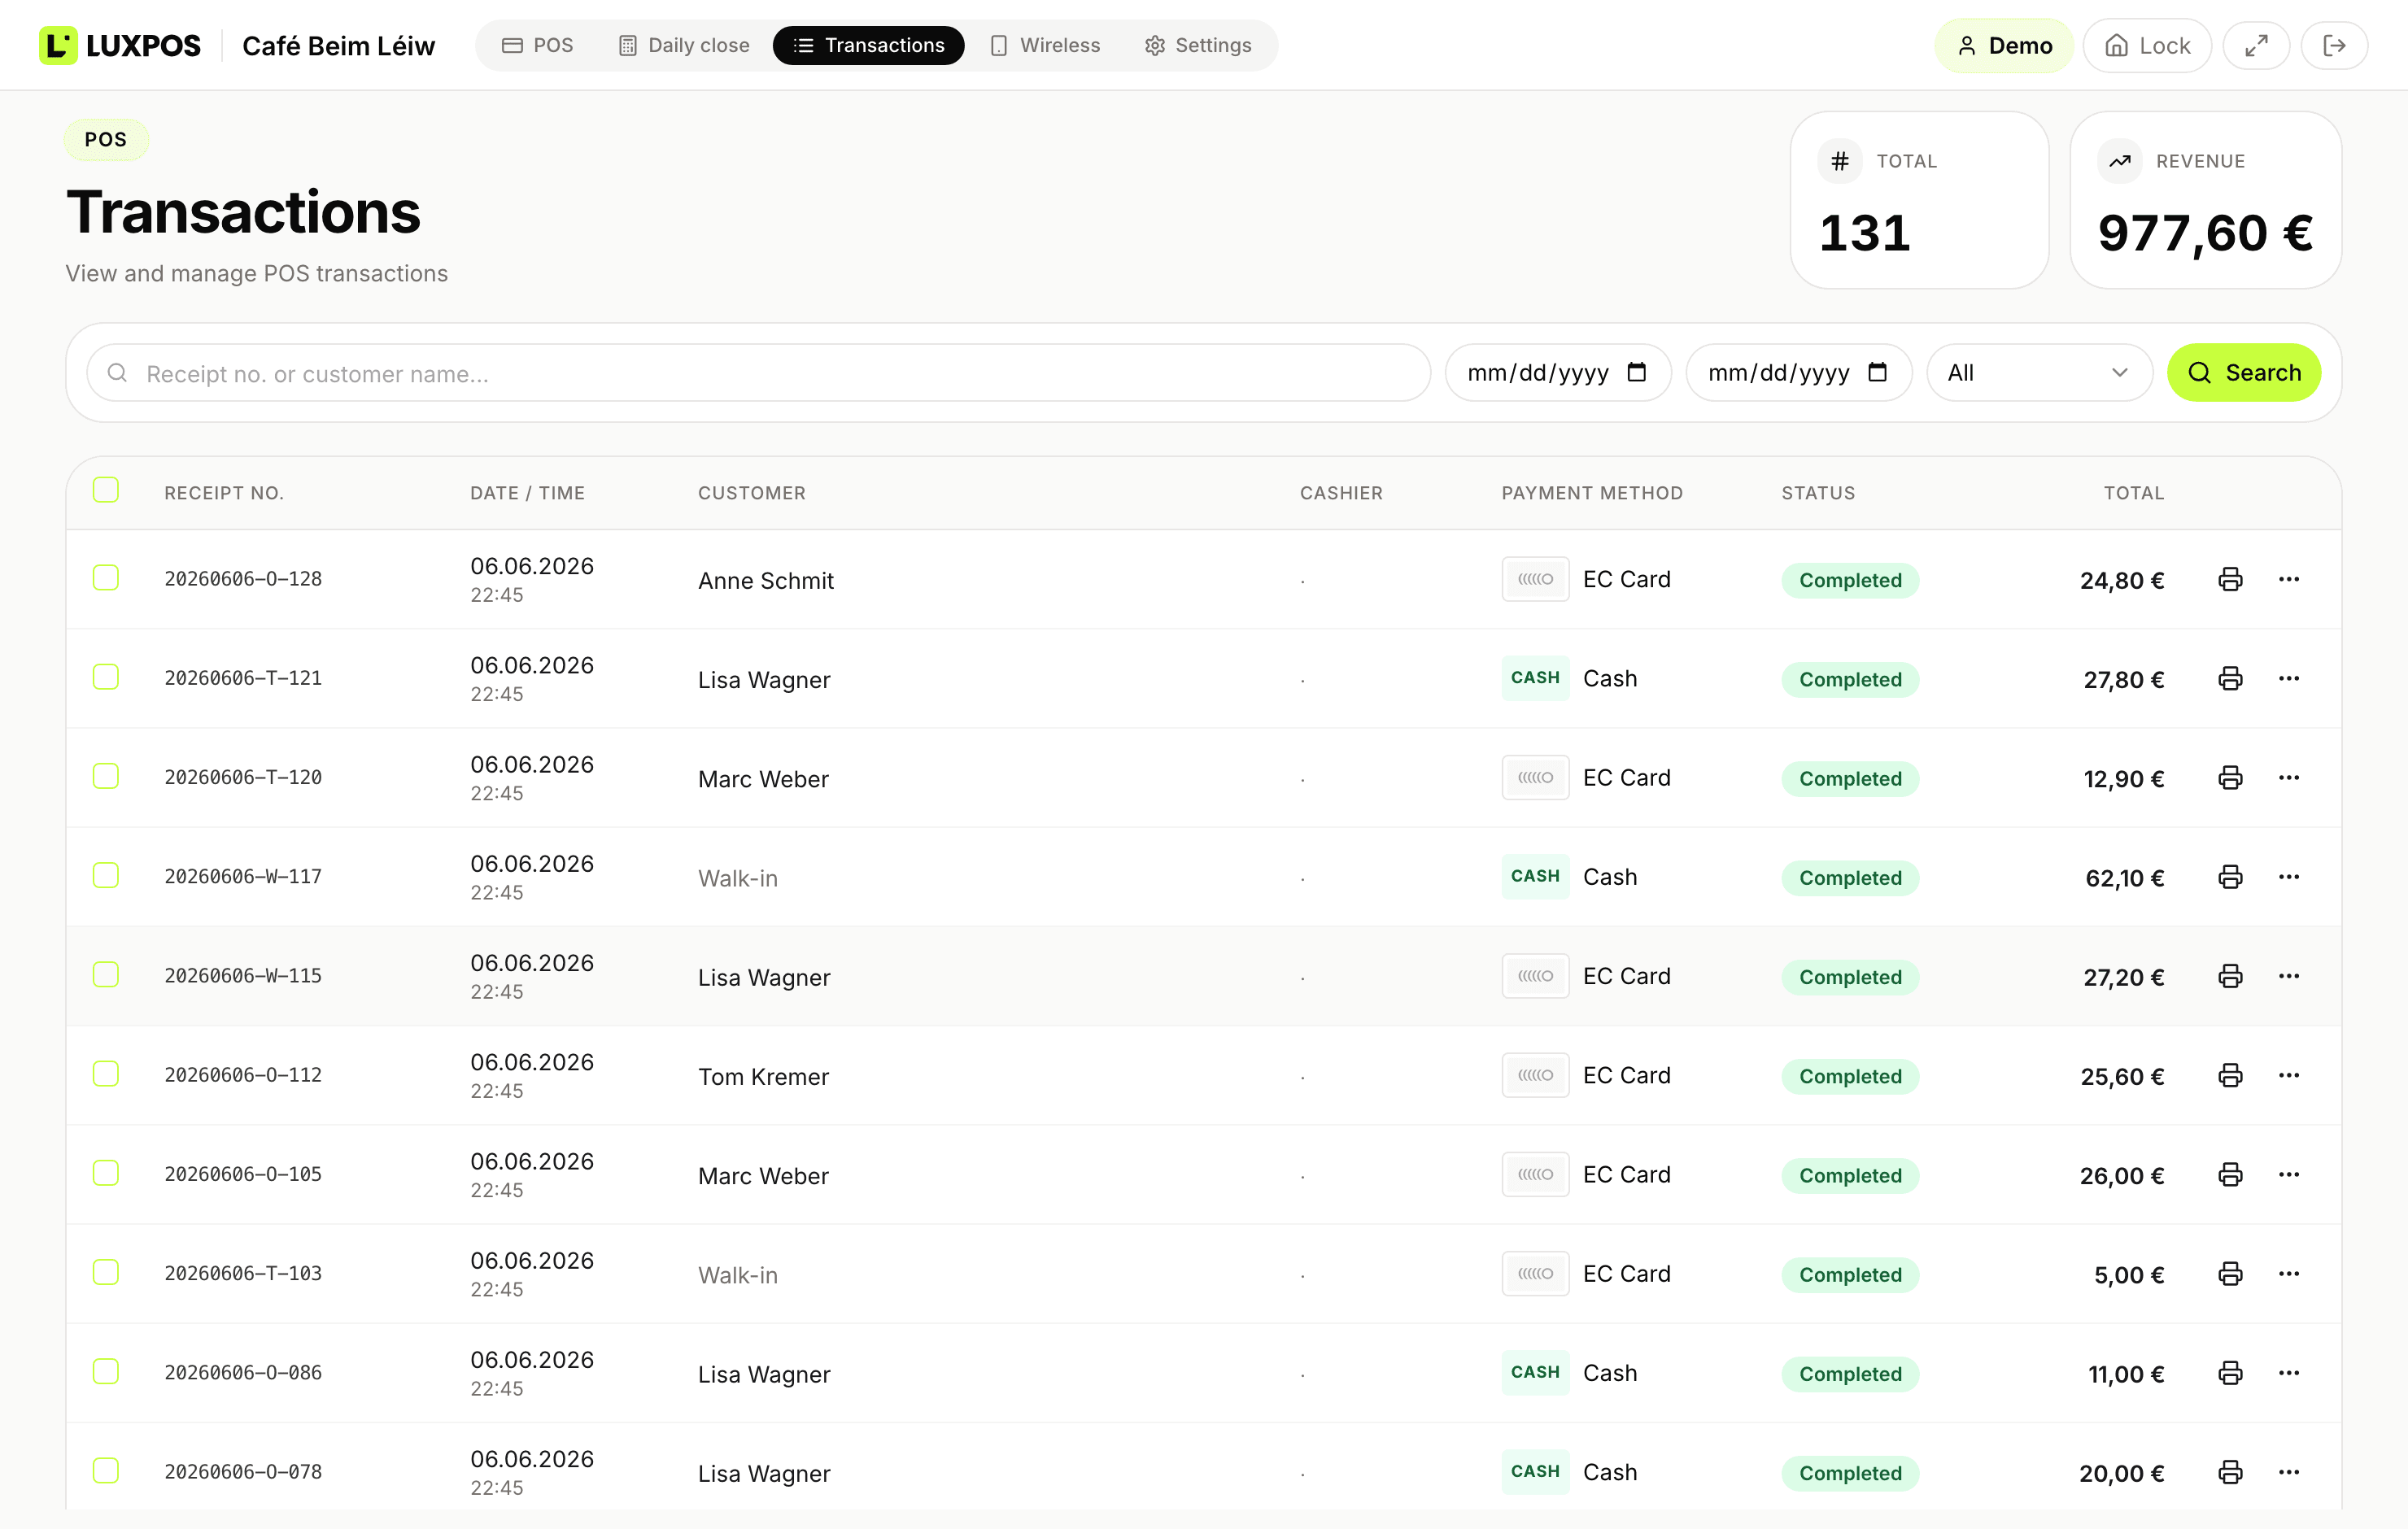2408x1529 pixels.
Task: Open the All status filter dropdown
Action: 2038,373
